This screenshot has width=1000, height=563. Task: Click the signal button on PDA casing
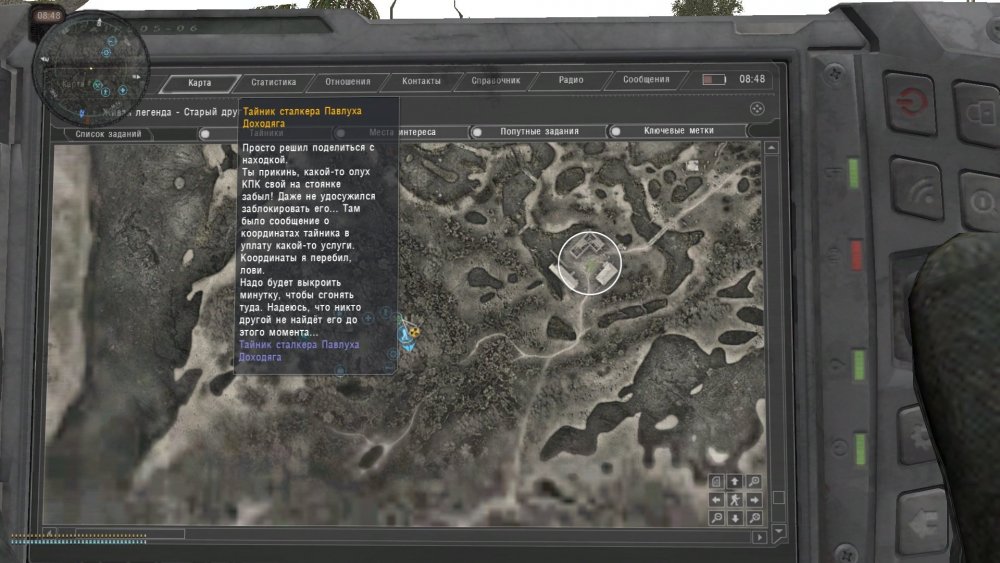pos(917,189)
